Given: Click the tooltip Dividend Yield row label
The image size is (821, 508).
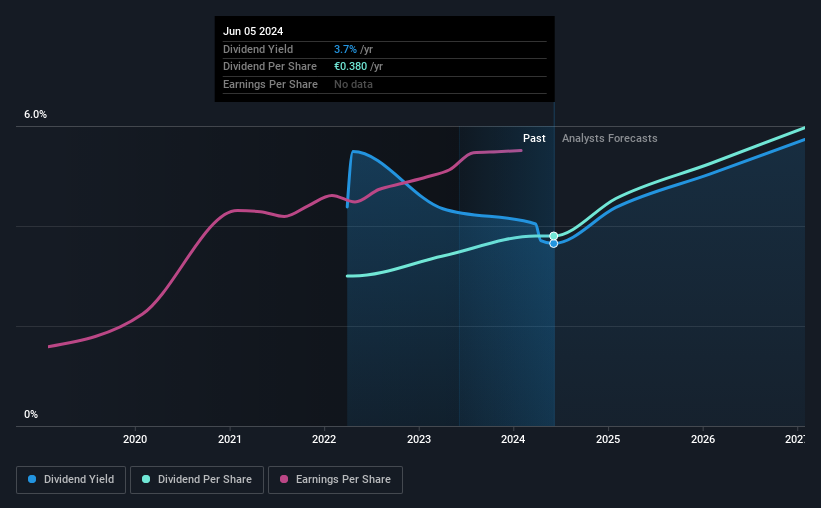Looking at the screenshot, I should pos(258,49).
